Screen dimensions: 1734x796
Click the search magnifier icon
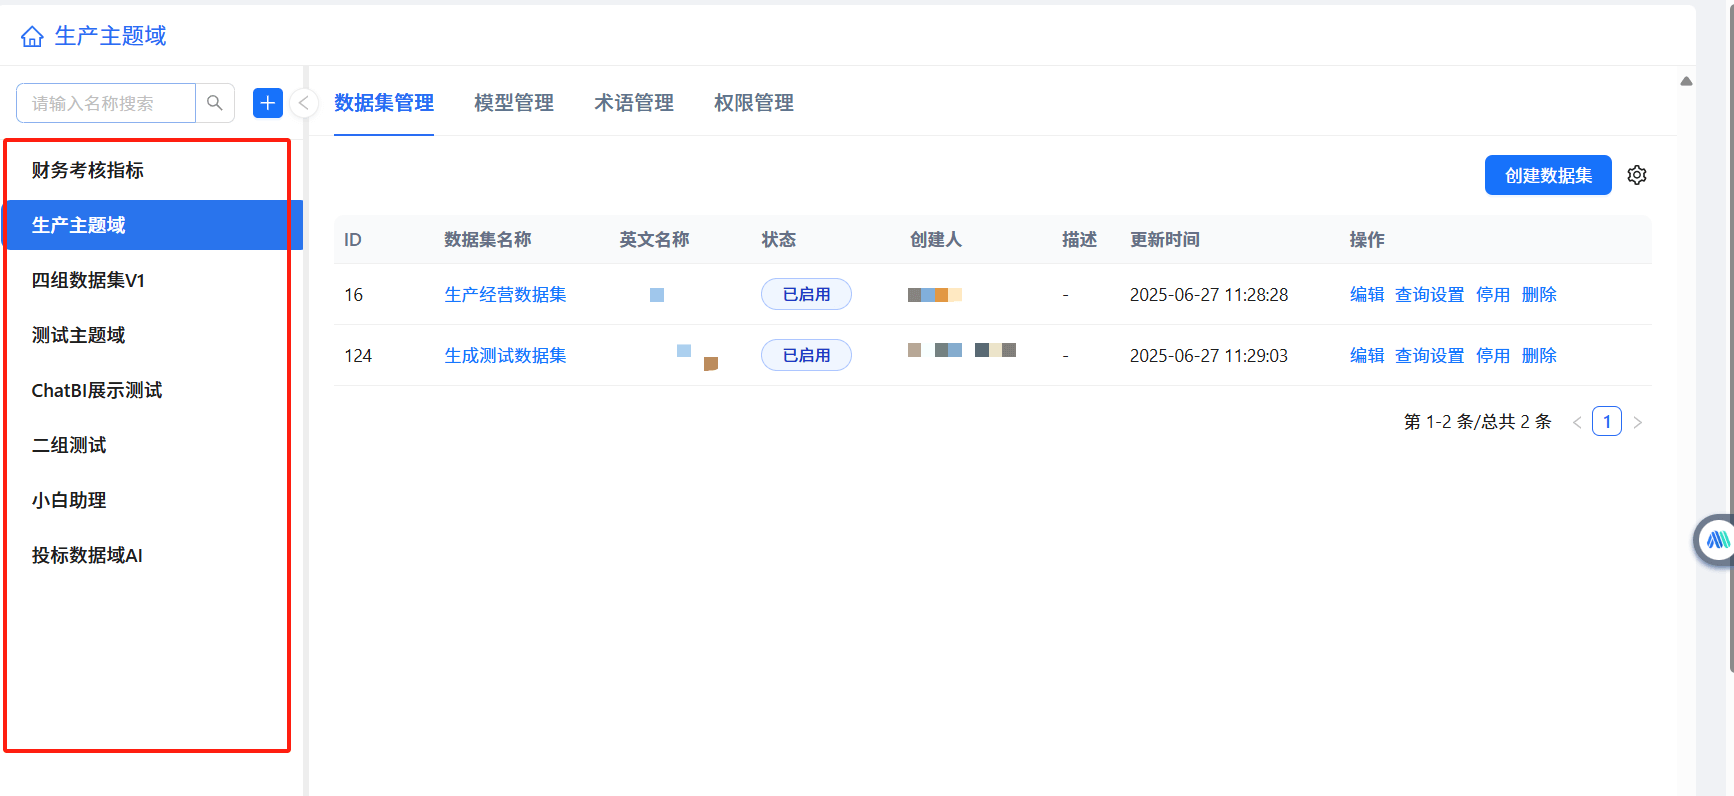(x=215, y=103)
